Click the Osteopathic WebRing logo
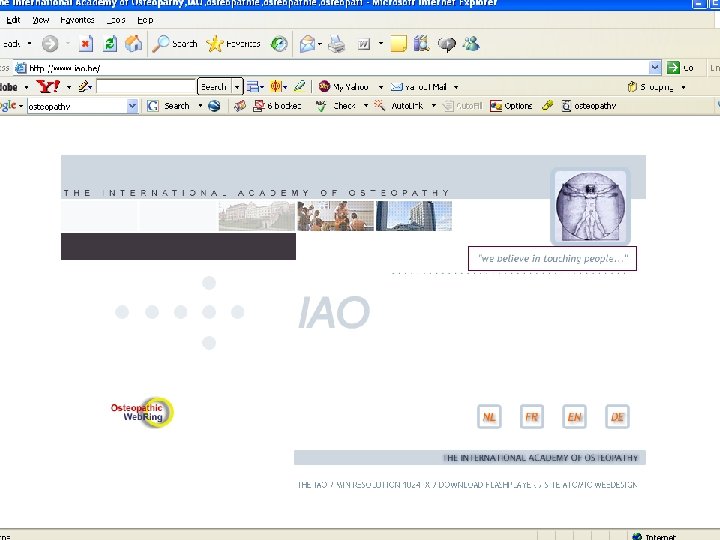The image size is (720, 540). tap(141, 412)
